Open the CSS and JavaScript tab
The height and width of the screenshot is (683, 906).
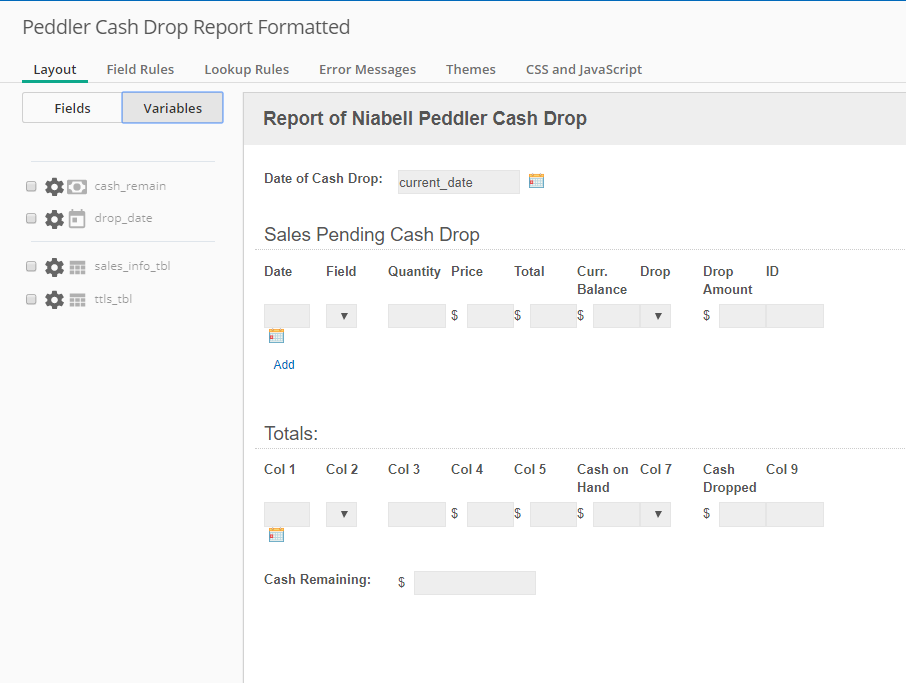584,69
